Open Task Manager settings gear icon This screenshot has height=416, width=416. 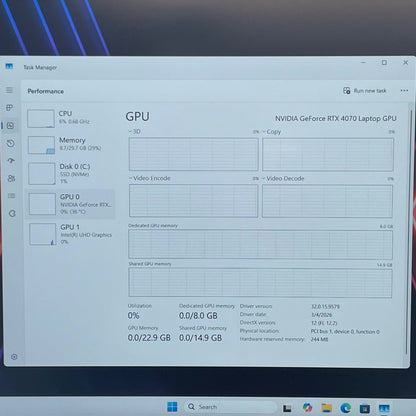[x=14, y=357]
